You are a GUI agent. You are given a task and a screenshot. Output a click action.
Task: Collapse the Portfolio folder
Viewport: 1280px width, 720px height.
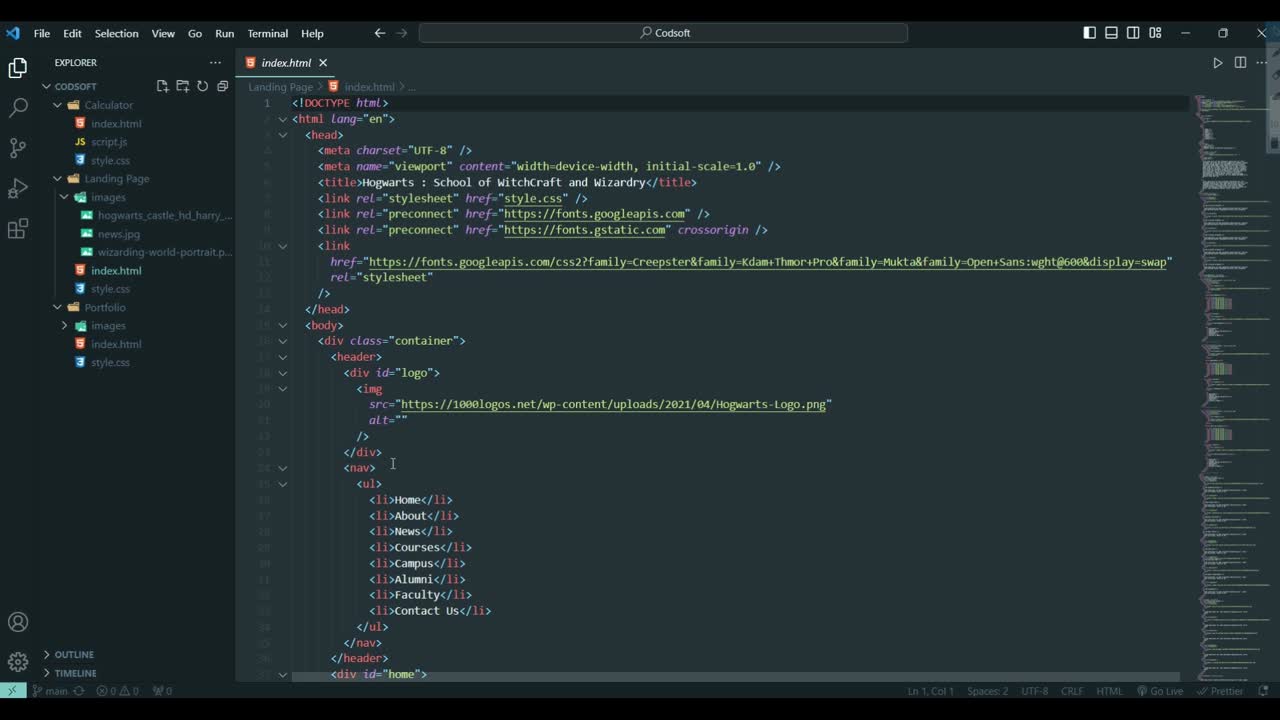[58, 308]
